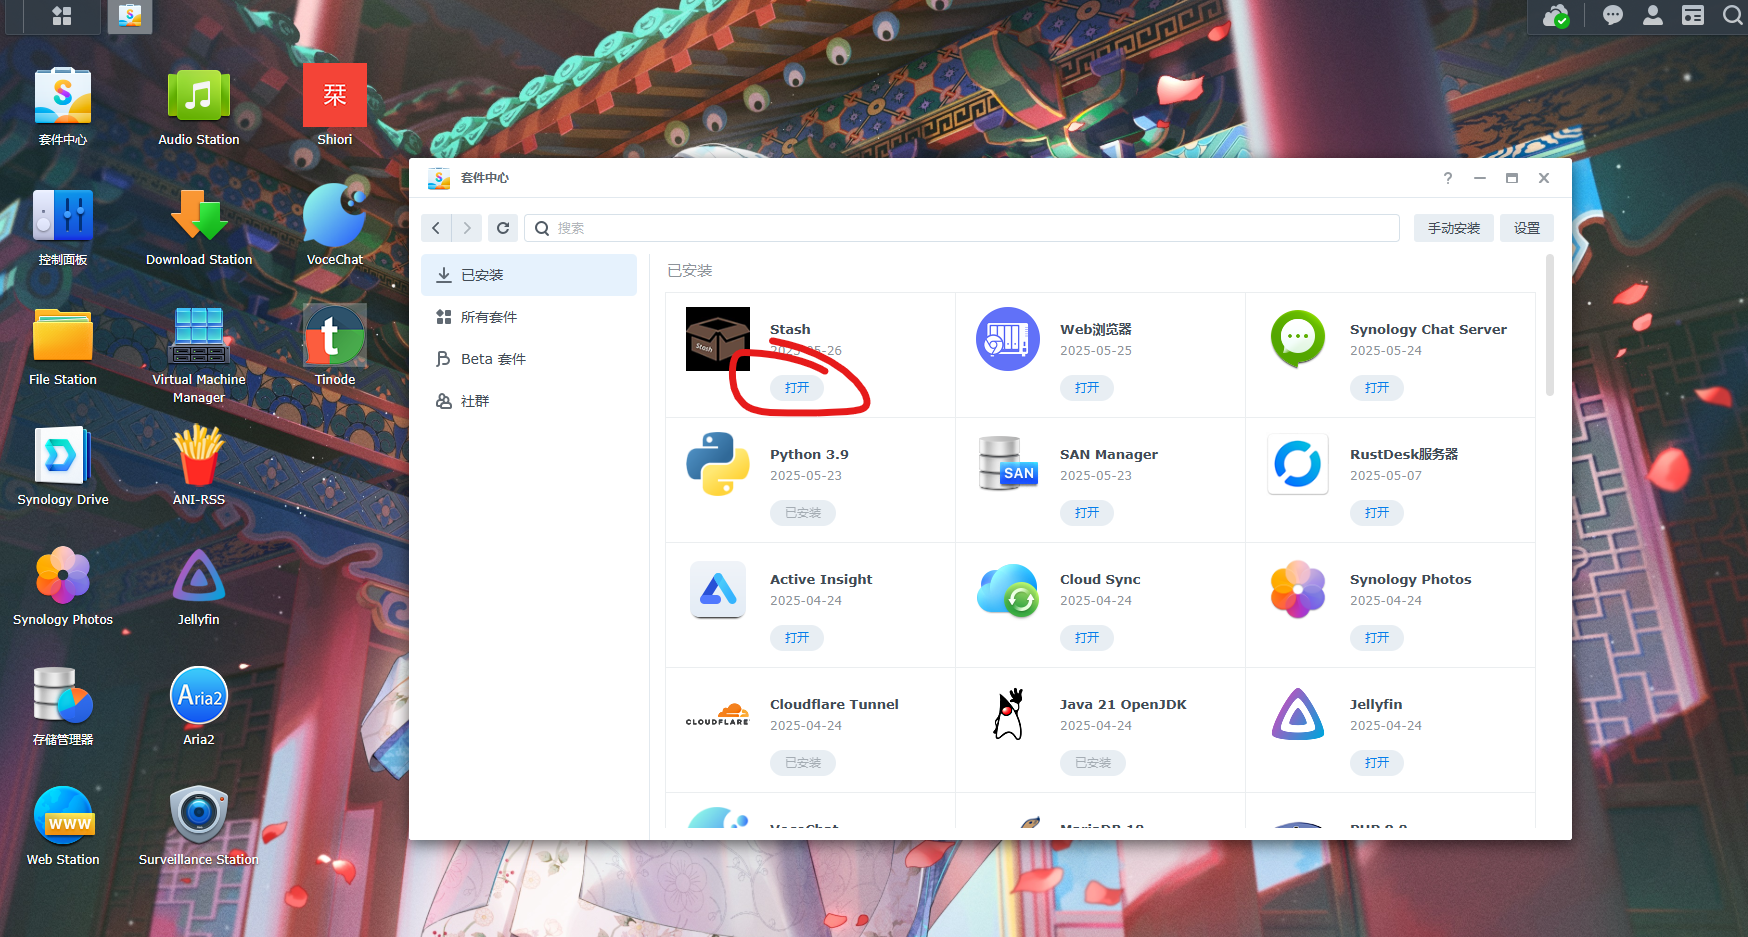Select 社群 in the sidebar
The height and width of the screenshot is (937, 1748).
point(529,401)
